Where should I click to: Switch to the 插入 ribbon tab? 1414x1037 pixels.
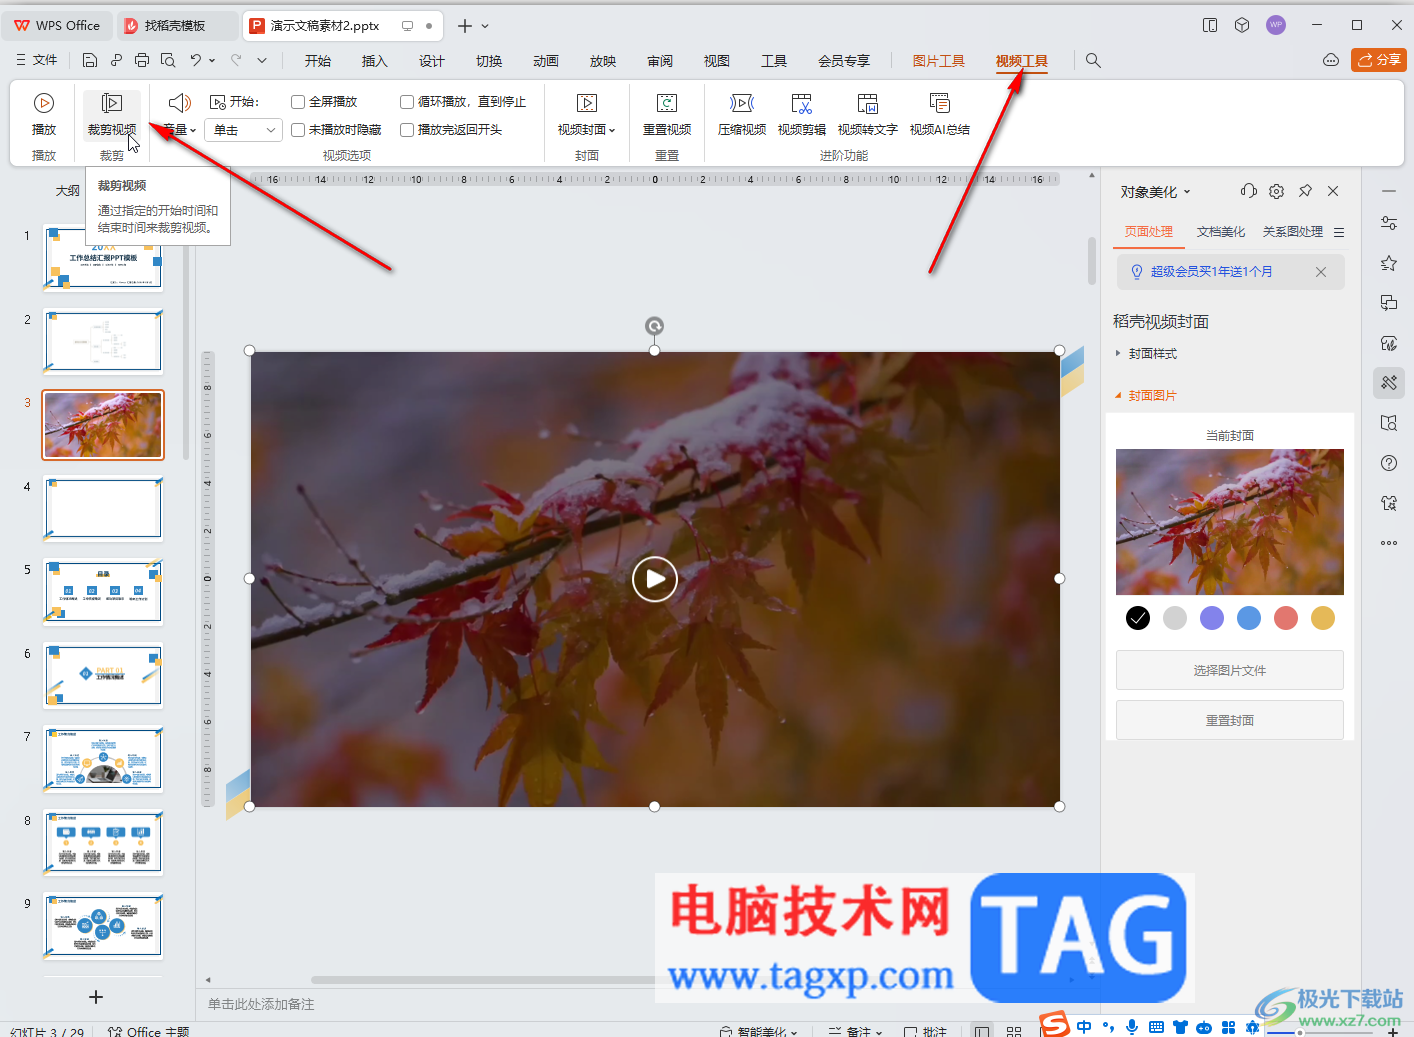pos(374,61)
